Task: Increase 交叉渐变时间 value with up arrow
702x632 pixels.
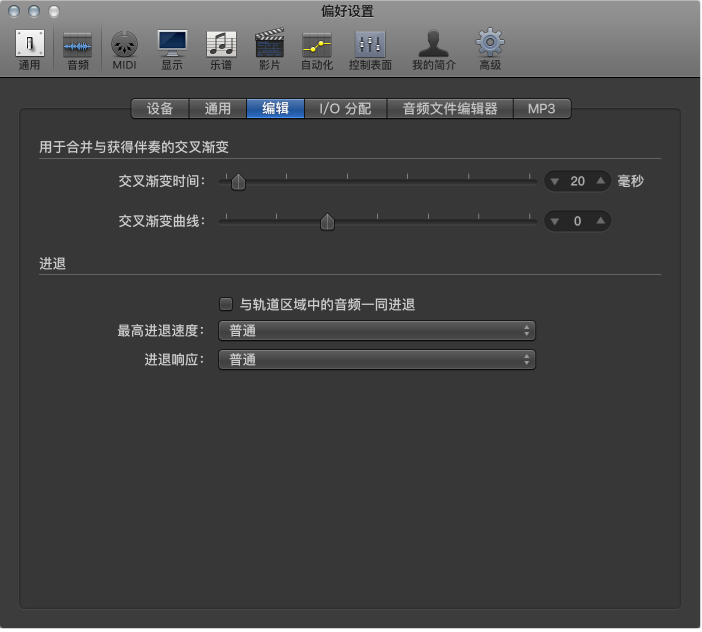Action: click(601, 181)
